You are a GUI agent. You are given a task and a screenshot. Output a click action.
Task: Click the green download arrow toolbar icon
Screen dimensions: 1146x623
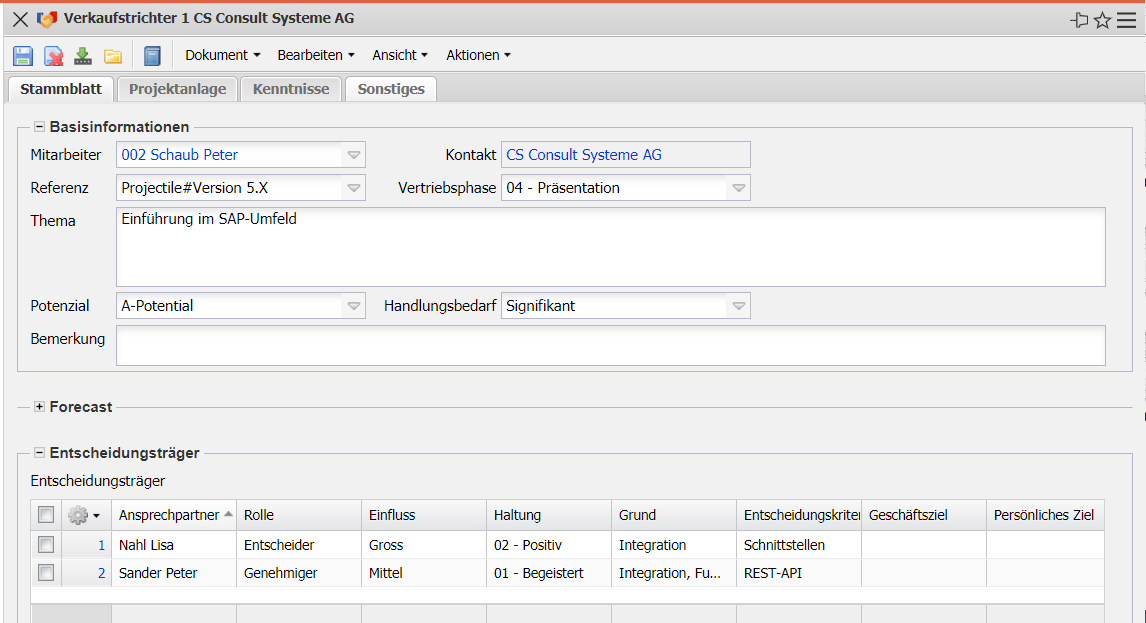(x=83, y=56)
